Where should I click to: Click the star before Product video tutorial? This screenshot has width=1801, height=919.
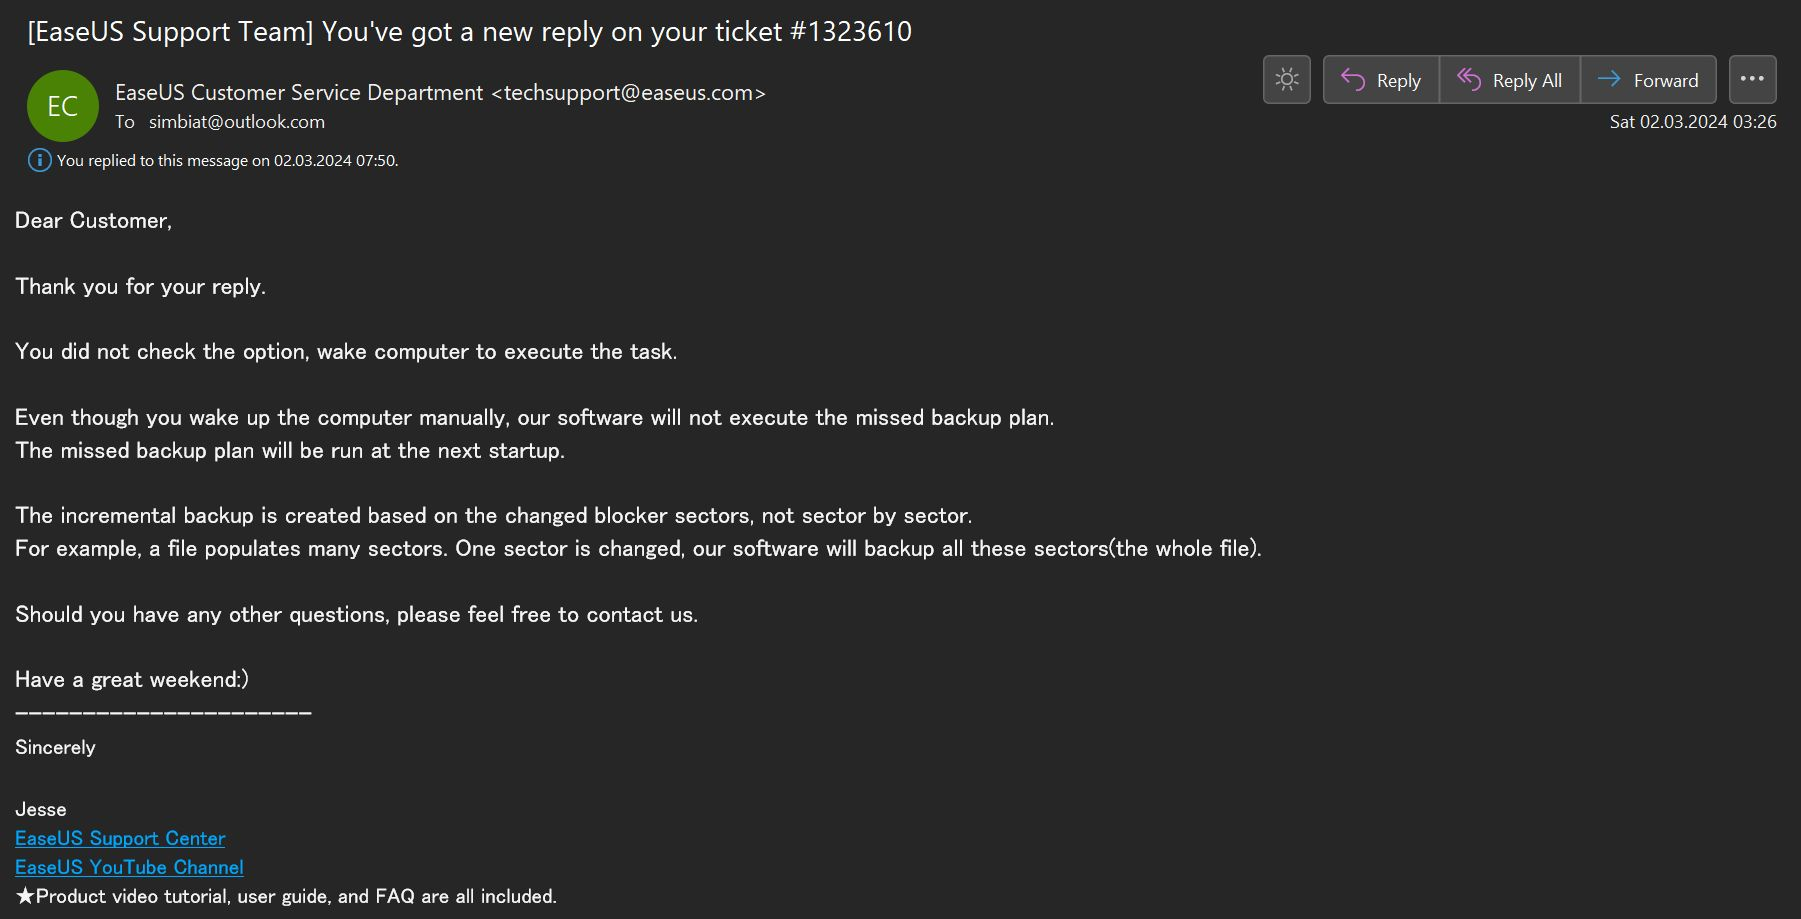point(25,896)
